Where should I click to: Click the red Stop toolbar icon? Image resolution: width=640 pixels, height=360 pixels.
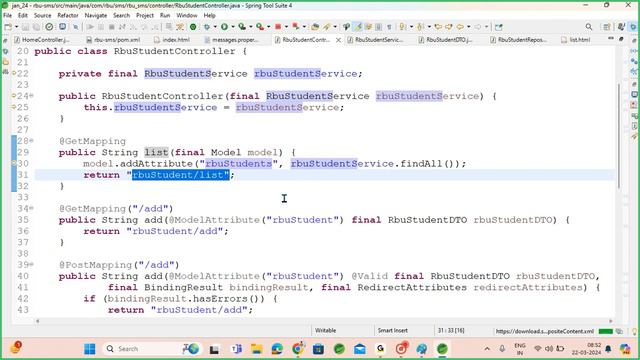pos(278,27)
